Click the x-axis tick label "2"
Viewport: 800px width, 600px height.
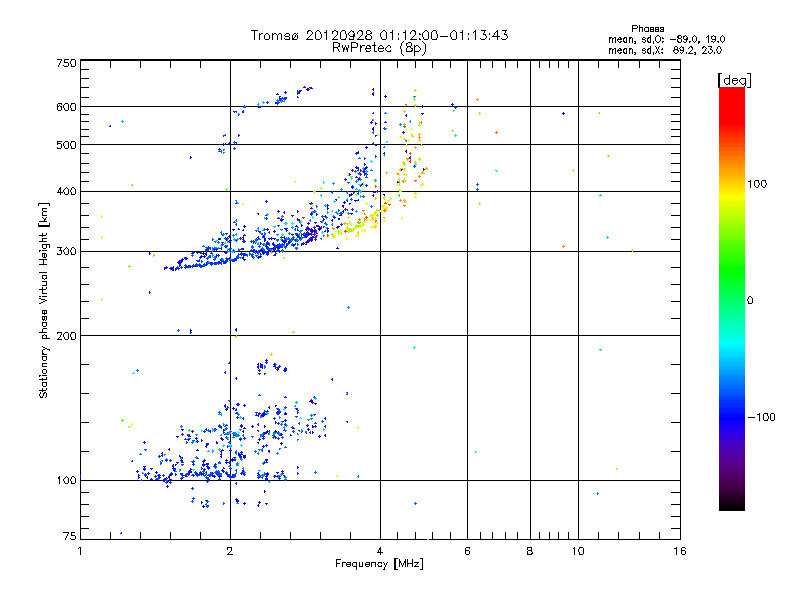pos(230,551)
